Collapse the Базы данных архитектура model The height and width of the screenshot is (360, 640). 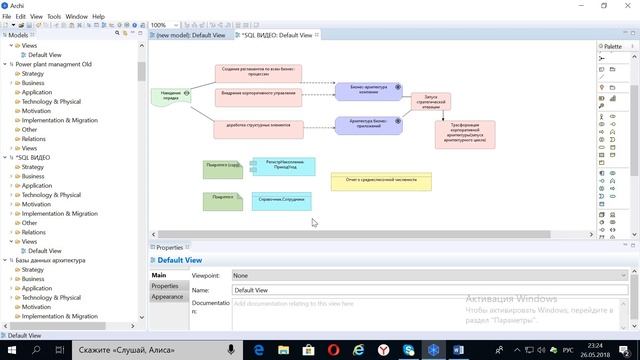click(x=5, y=260)
